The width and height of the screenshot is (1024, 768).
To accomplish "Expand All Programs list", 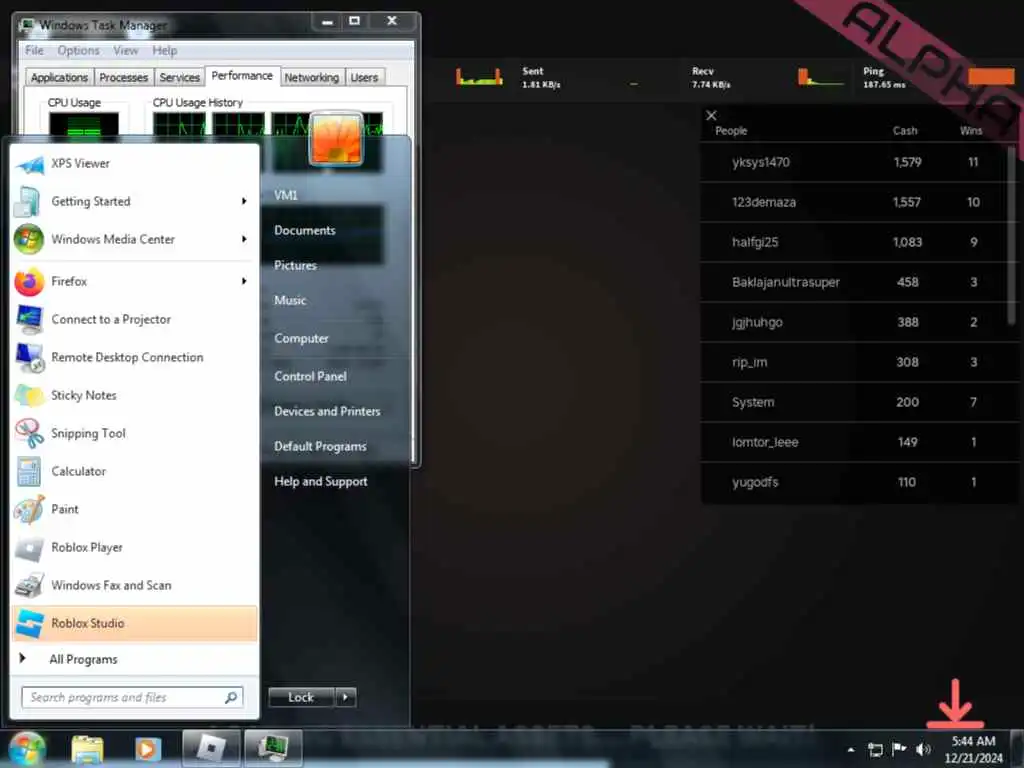I will tap(134, 660).
